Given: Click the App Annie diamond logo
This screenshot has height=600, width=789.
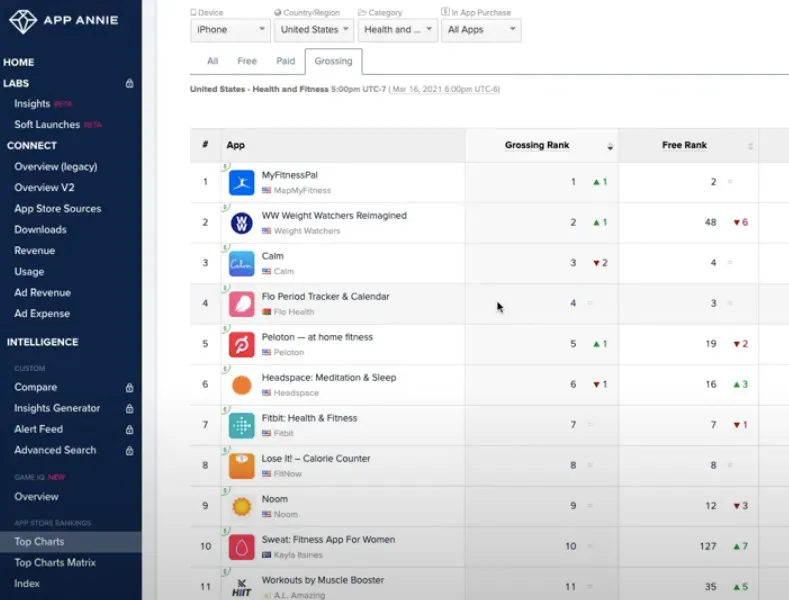Looking at the screenshot, I should pyautogui.click(x=23, y=21).
